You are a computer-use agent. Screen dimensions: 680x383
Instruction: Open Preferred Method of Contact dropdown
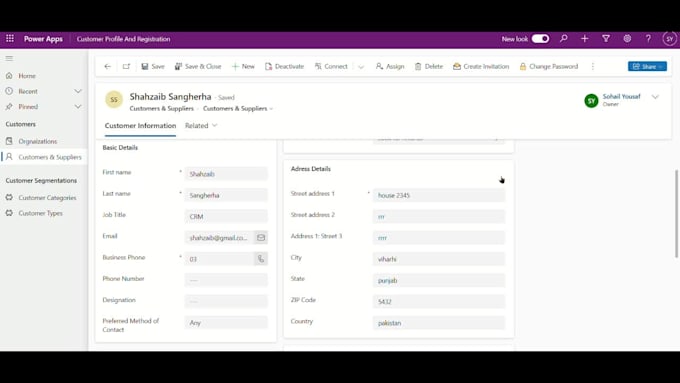[x=226, y=323]
